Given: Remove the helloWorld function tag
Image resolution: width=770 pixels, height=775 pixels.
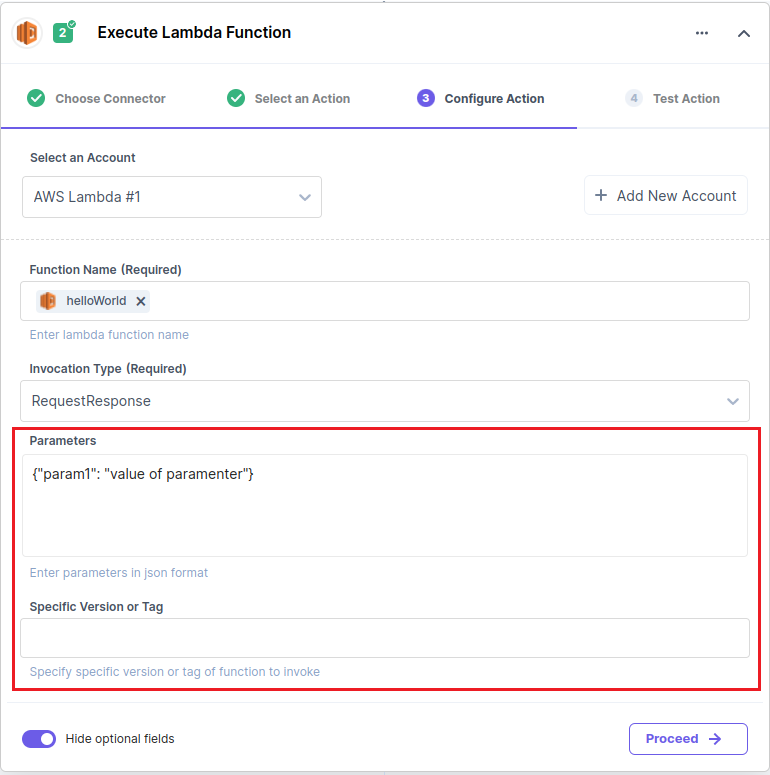Looking at the screenshot, I should (x=141, y=301).
